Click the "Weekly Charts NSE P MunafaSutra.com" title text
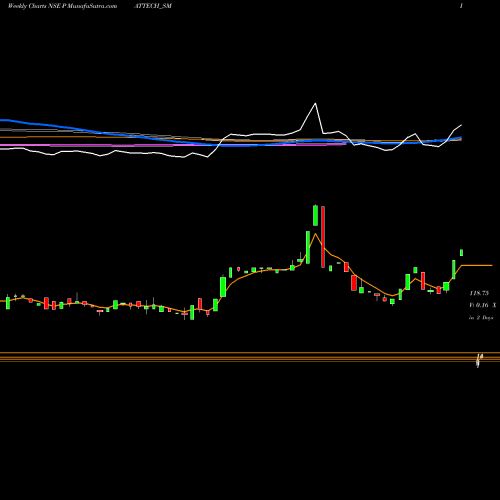This screenshot has height=500, width=500. pos(62,6)
